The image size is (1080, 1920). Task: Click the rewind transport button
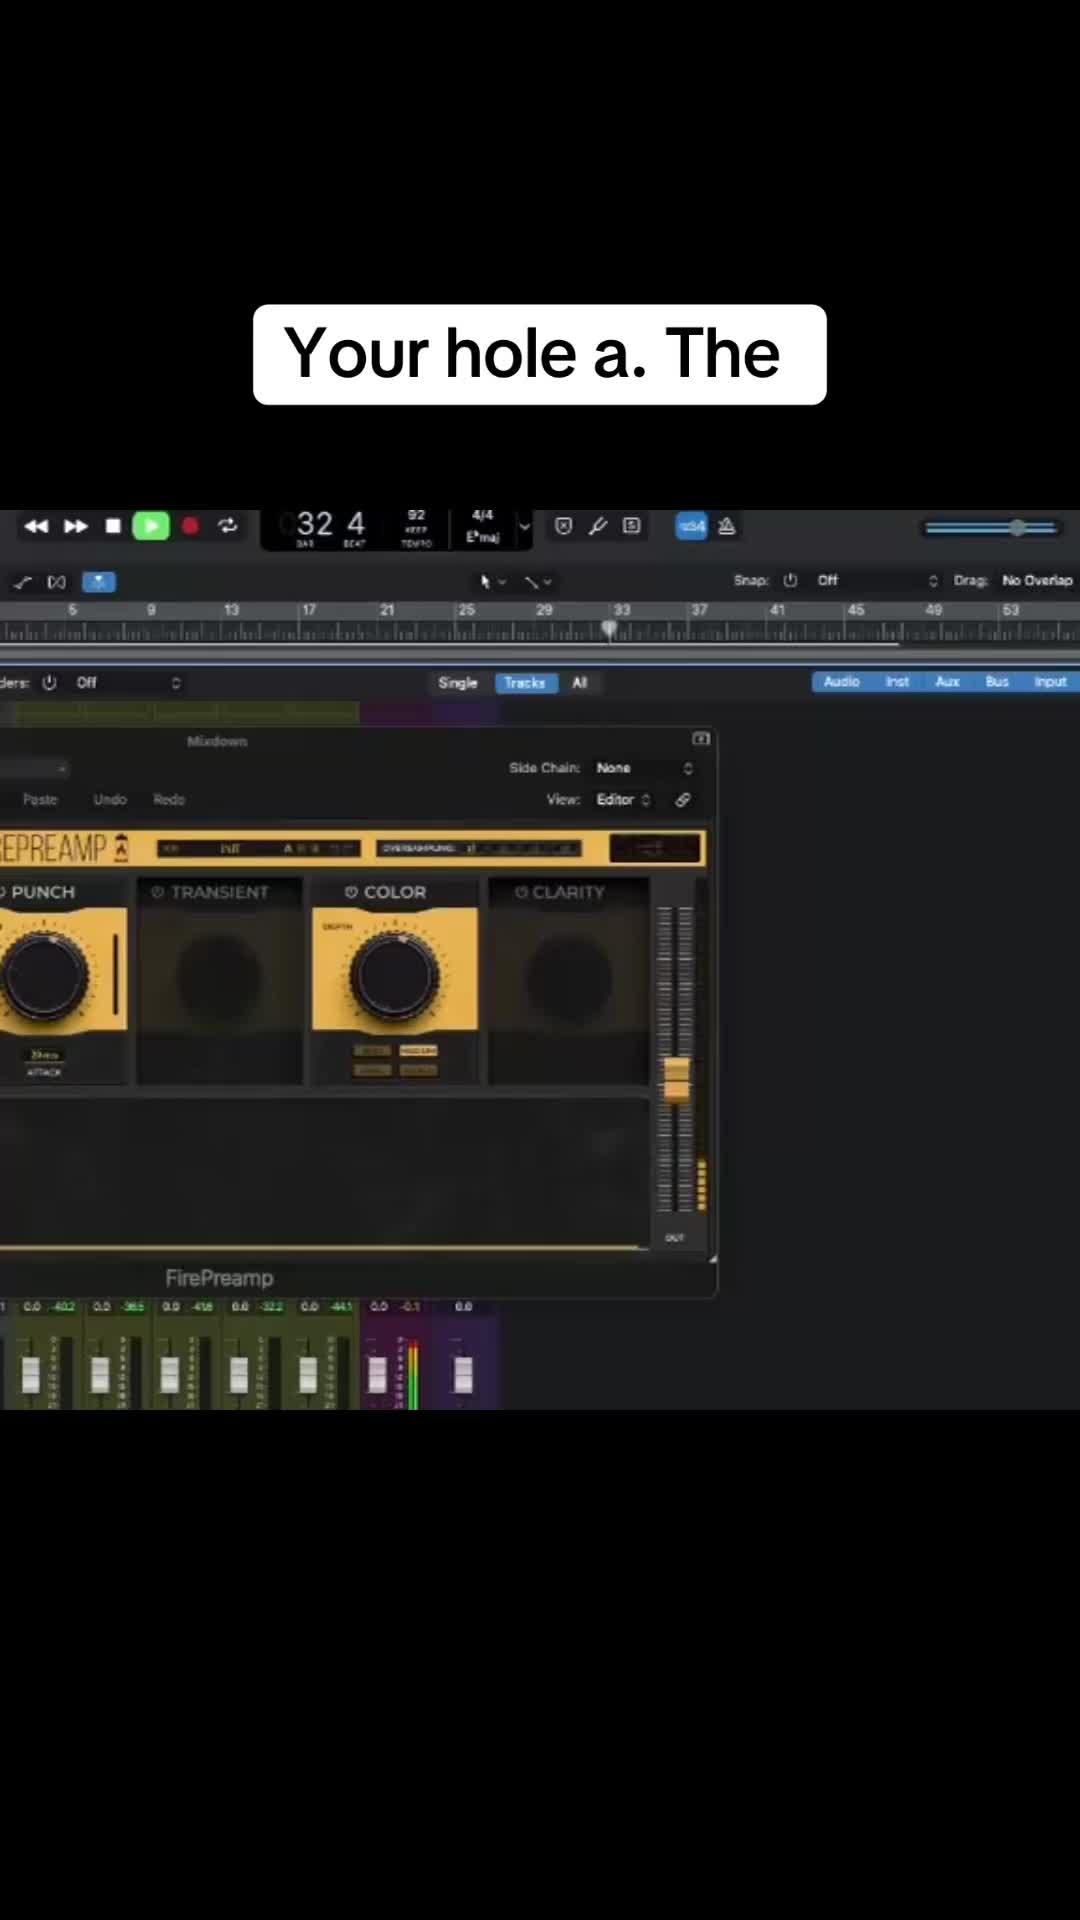pyautogui.click(x=36, y=526)
